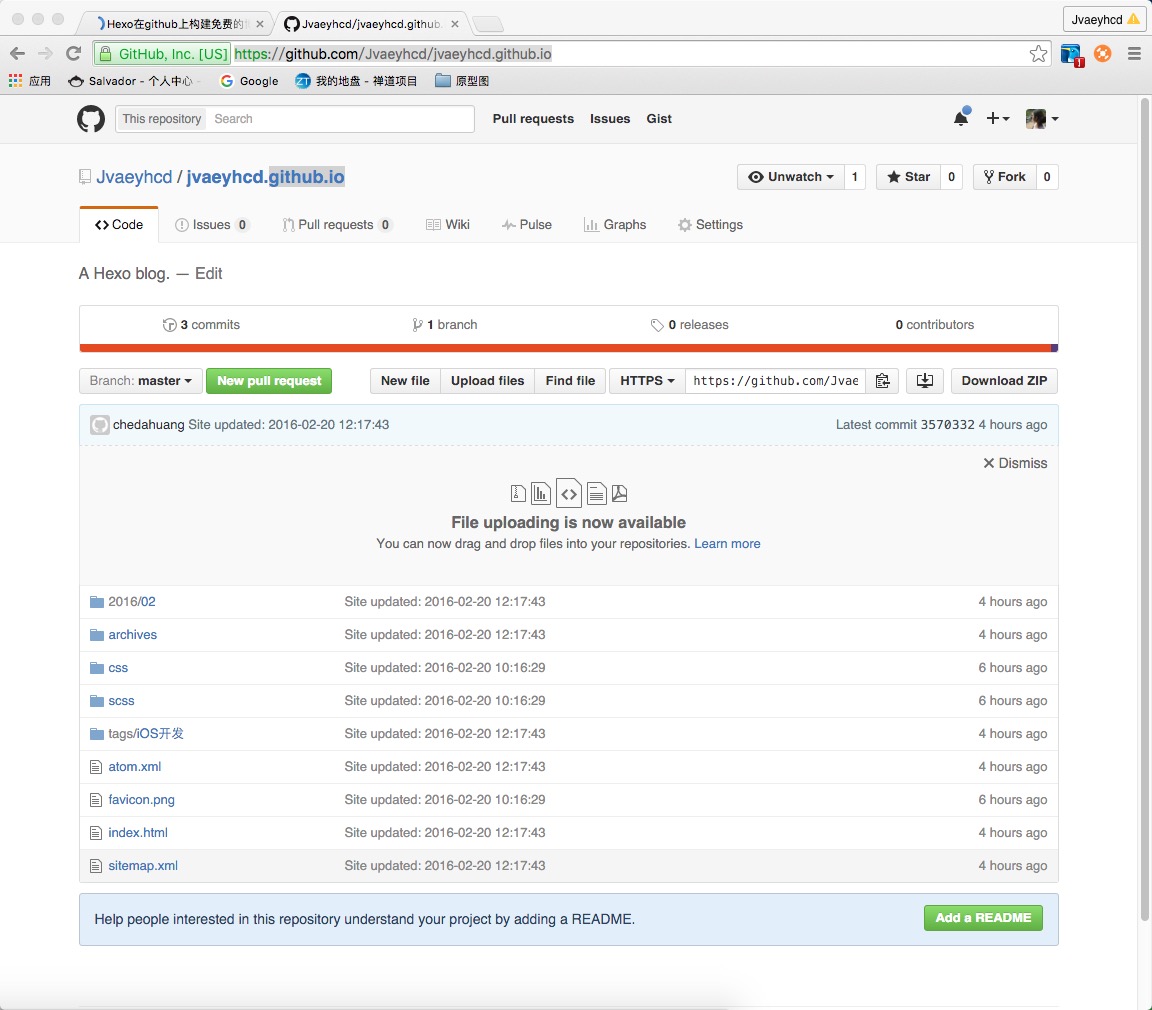This screenshot has height=1010, width=1152.
Task: Close the Hexo tab
Action: point(259,24)
